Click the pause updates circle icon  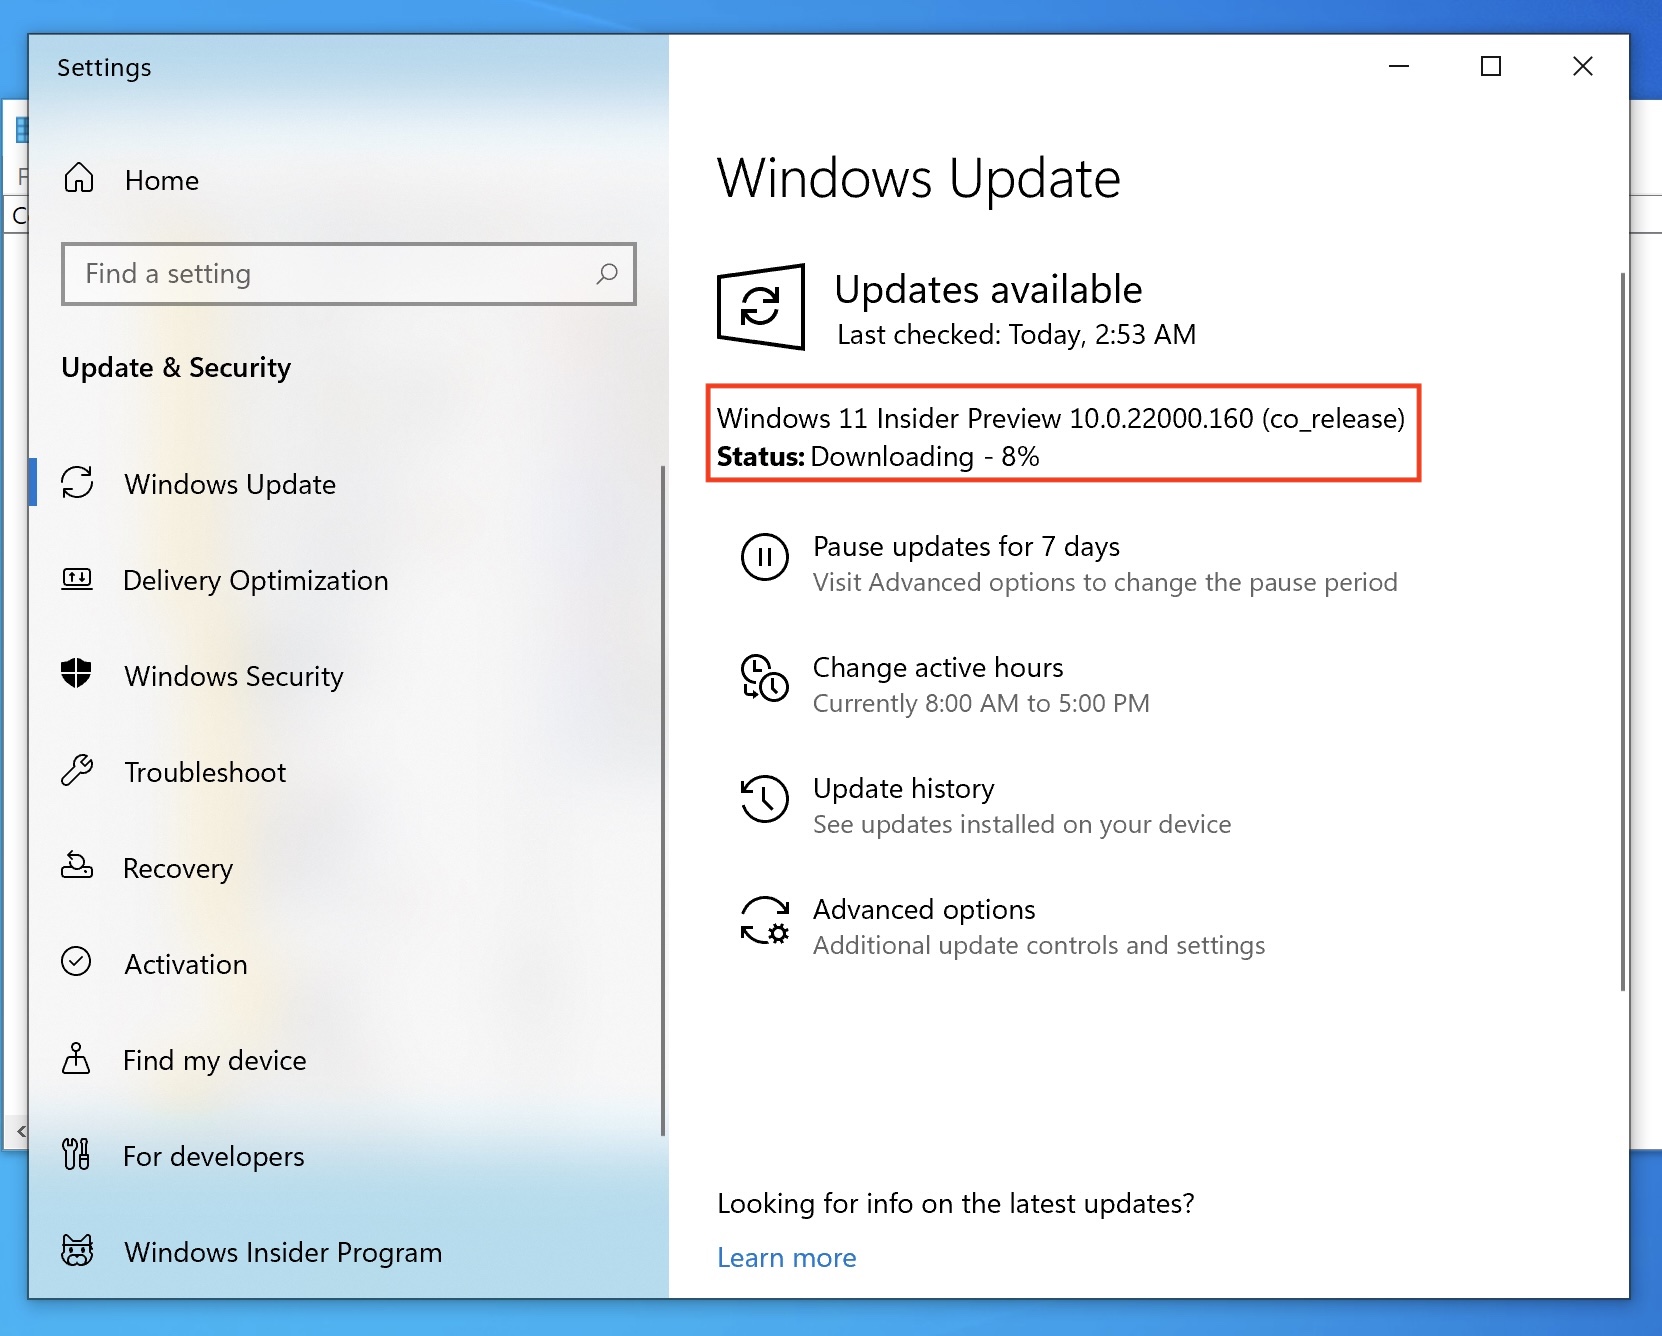(x=765, y=557)
